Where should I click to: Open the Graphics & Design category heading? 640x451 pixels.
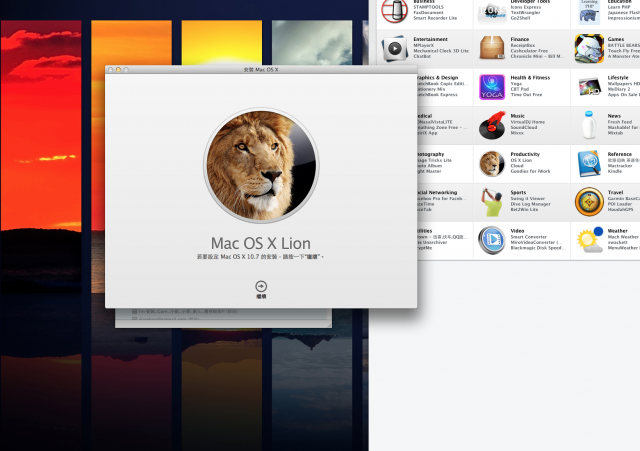click(x=438, y=78)
